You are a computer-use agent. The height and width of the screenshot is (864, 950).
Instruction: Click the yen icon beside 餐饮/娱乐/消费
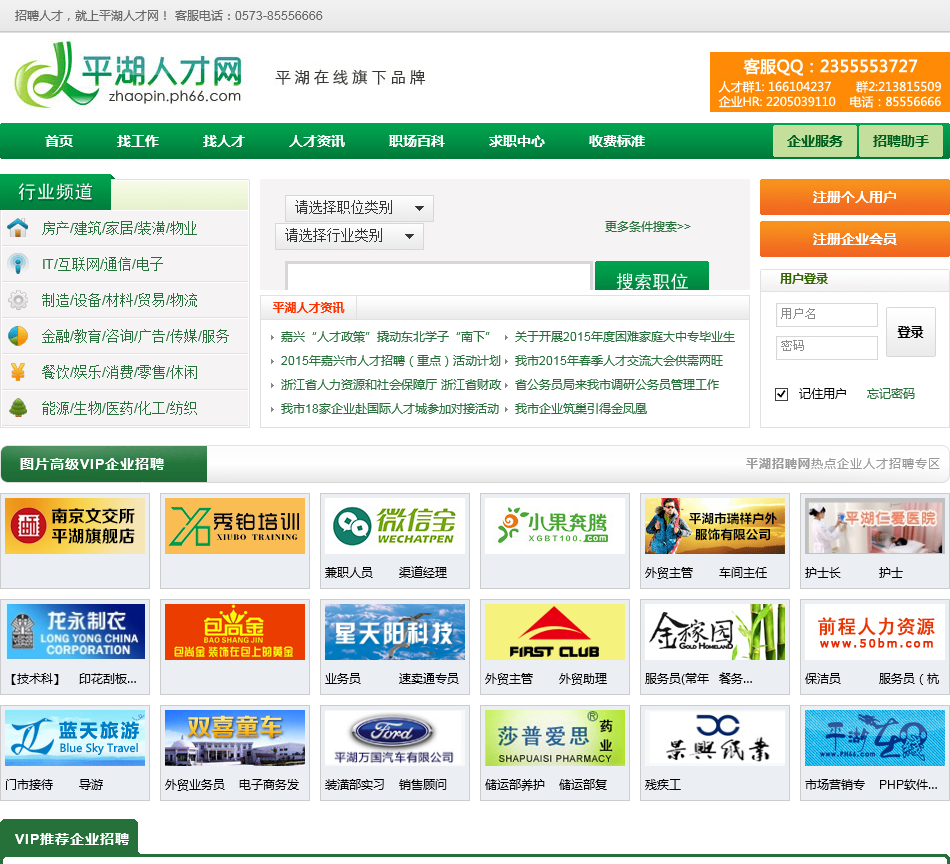pos(18,372)
